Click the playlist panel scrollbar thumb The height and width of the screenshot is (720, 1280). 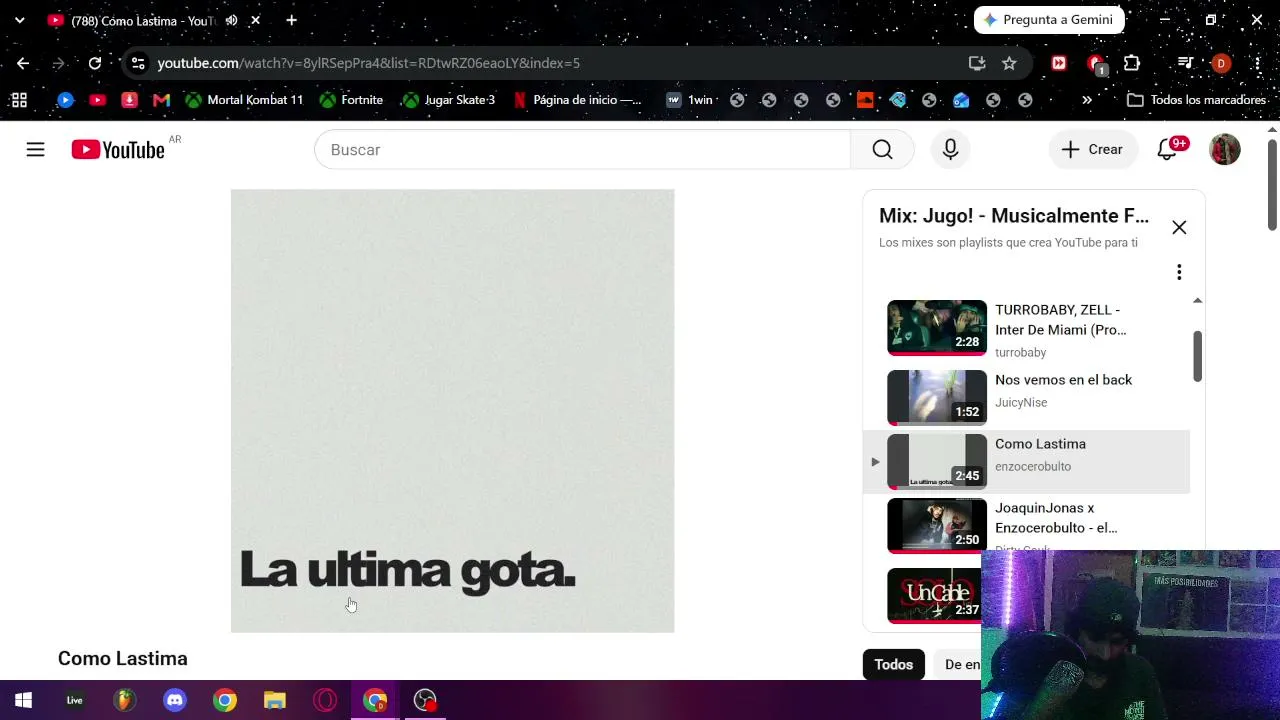[x=1197, y=356]
